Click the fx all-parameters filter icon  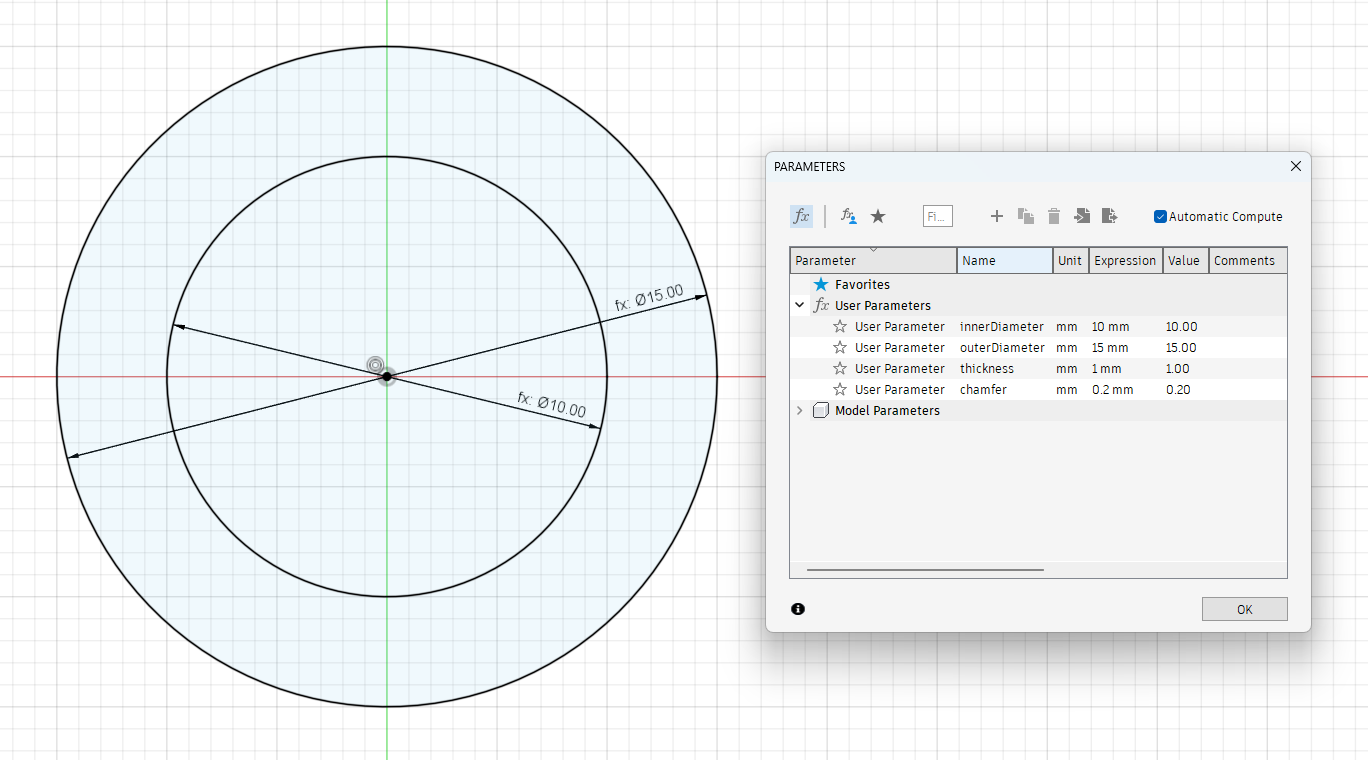pyautogui.click(x=801, y=216)
